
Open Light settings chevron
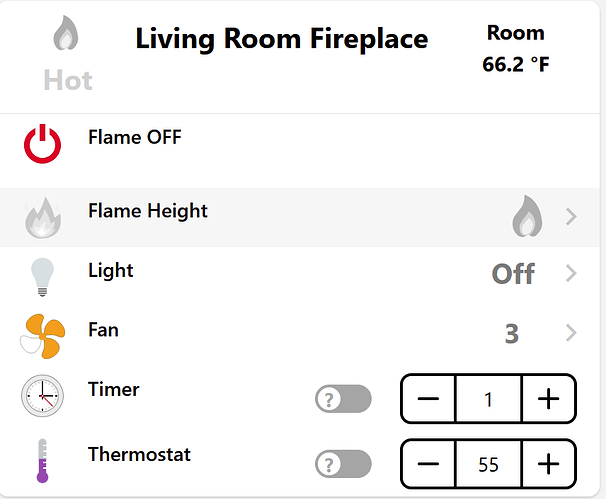571,274
